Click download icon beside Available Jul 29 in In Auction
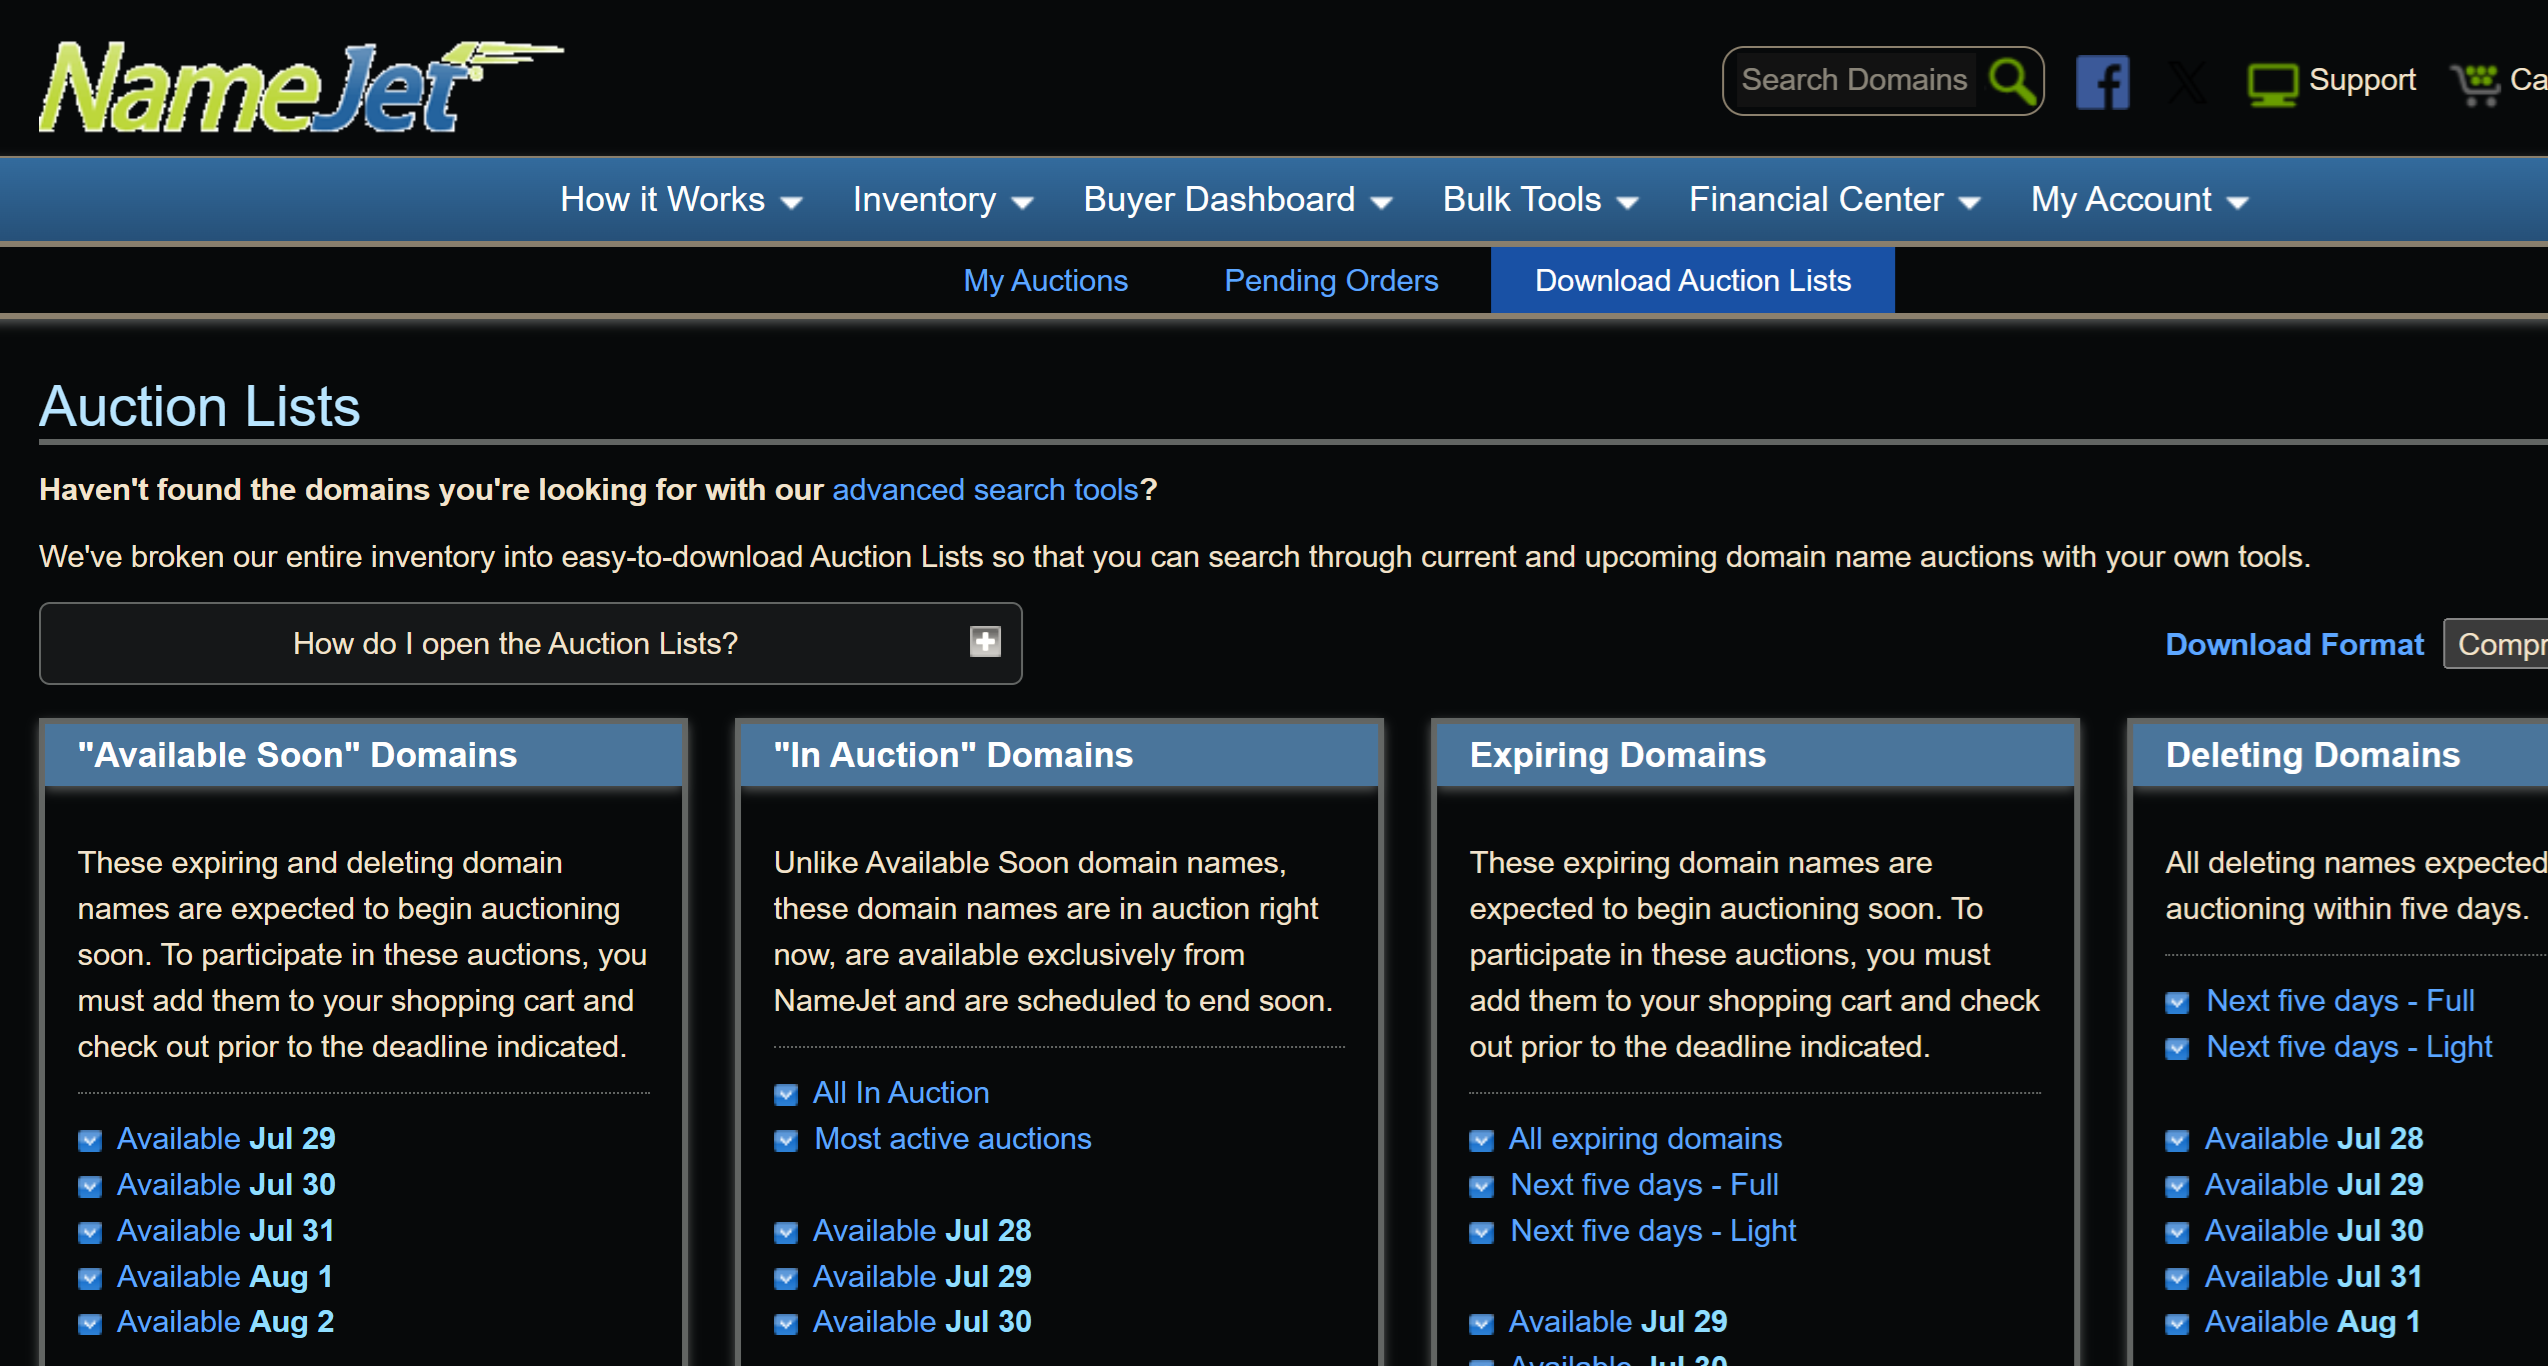This screenshot has height=1366, width=2548. 786,1278
